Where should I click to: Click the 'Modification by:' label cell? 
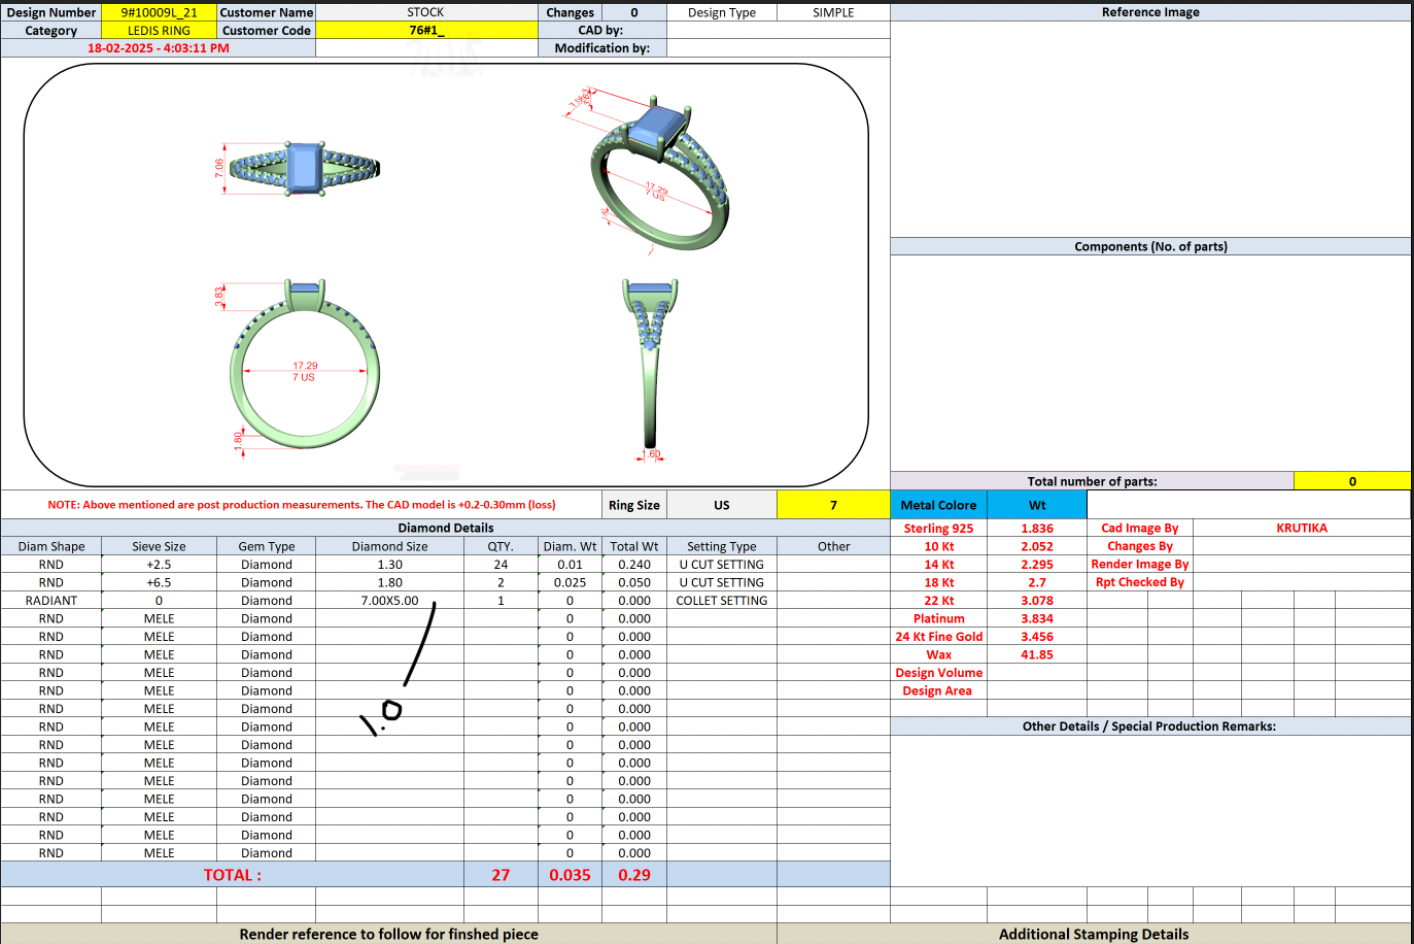[x=602, y=48]
